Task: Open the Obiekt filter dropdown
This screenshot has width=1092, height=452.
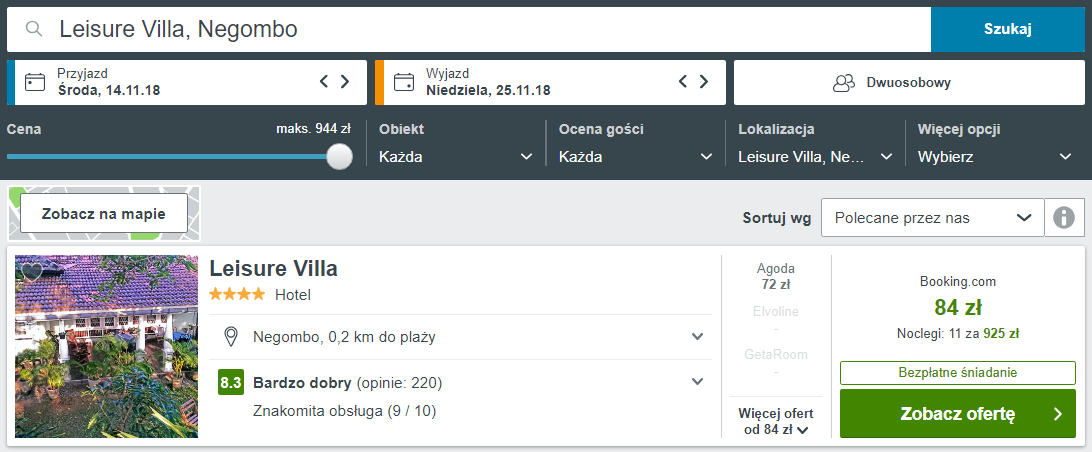Action: pyautogui.click(x=455, y=157)
